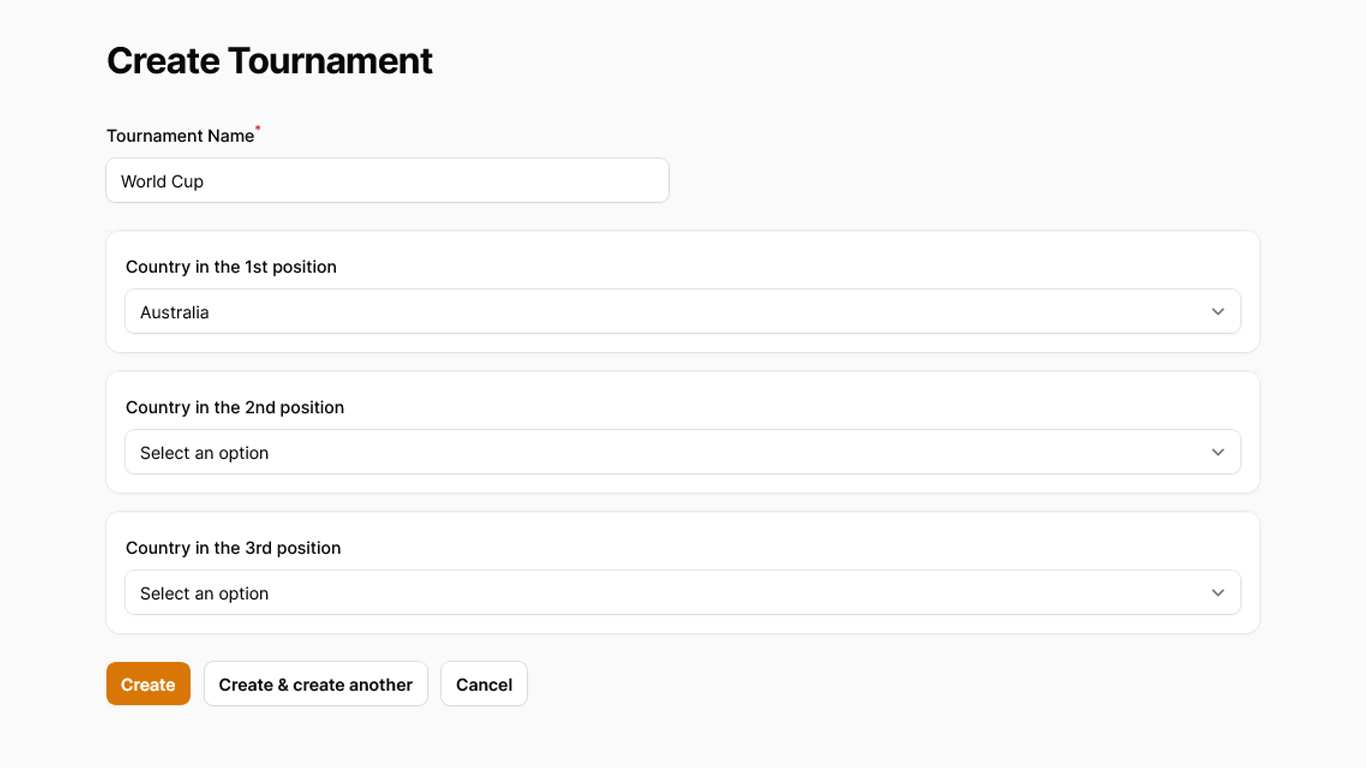This screenshot has width=1366, height=768.
Task: Click the selected Australia value
Action: point(175,312)
